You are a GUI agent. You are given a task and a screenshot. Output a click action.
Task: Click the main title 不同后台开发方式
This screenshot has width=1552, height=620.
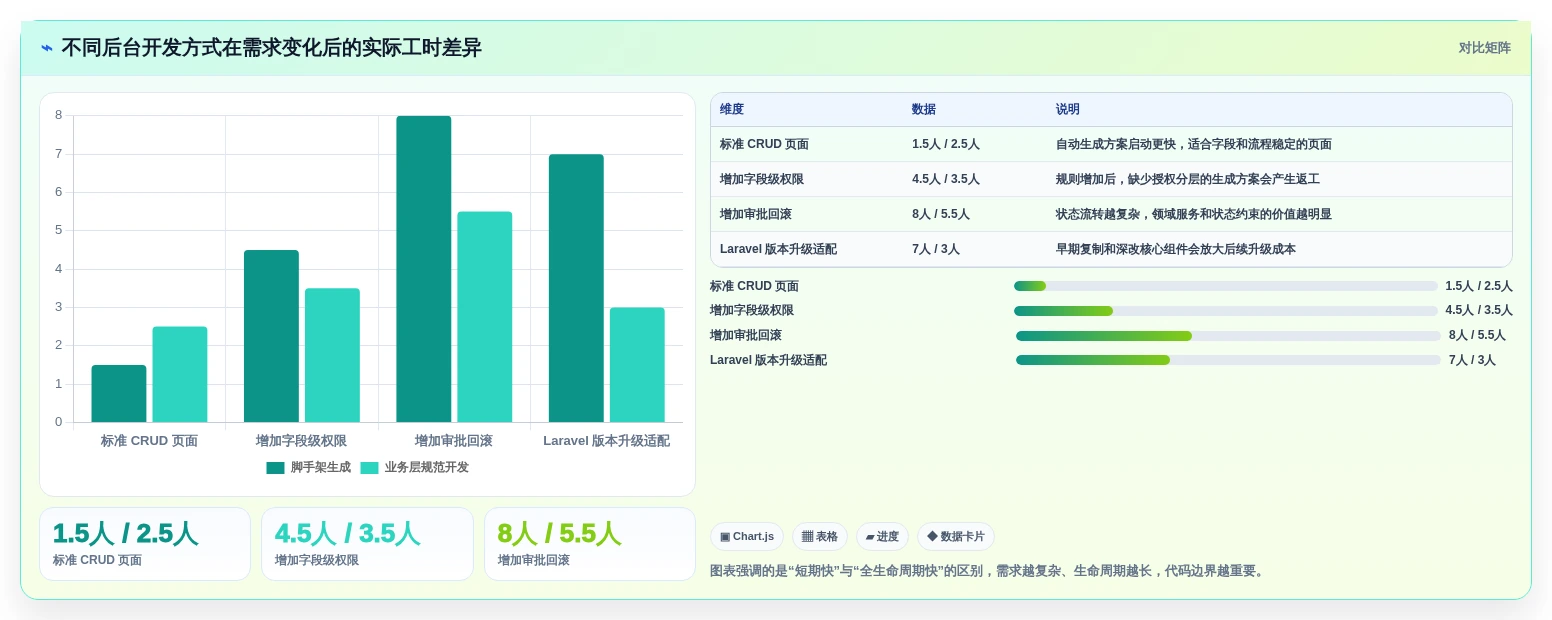[x=271, y=48]
